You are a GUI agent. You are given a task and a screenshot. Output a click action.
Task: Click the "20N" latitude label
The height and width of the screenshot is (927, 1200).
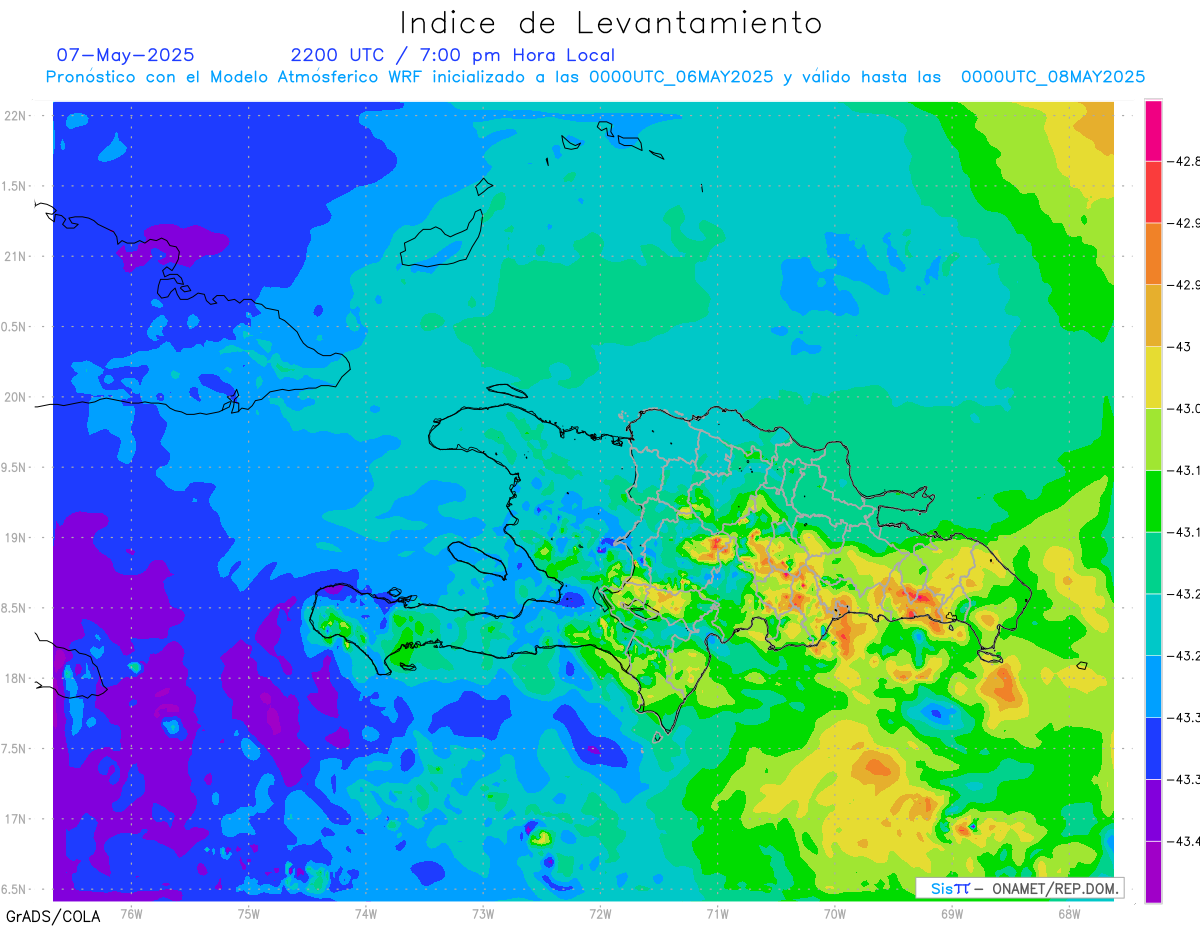pos(16,397)
